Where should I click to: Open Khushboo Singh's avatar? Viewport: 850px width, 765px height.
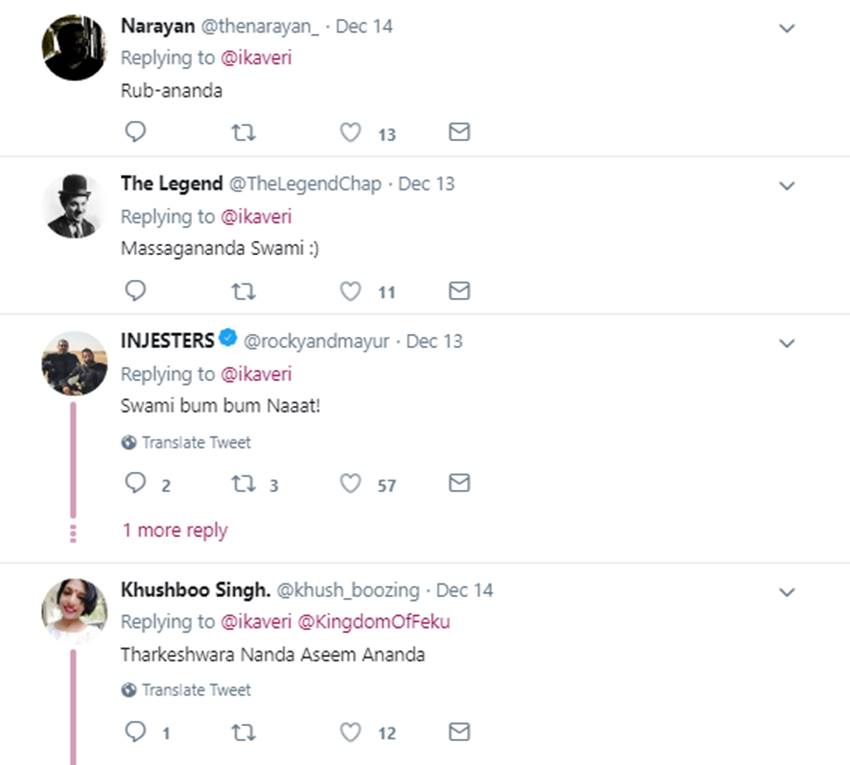[x=74, y=610]
